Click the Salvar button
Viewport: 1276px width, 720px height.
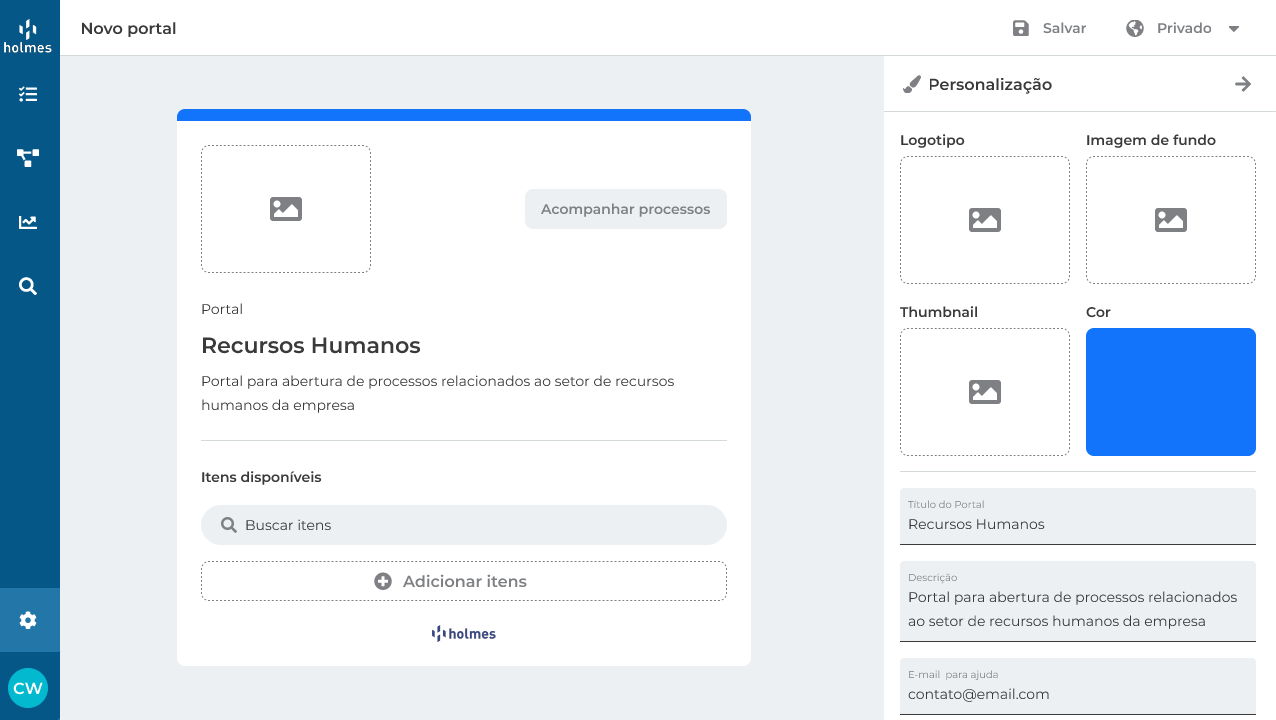(x=1049, y=28)
